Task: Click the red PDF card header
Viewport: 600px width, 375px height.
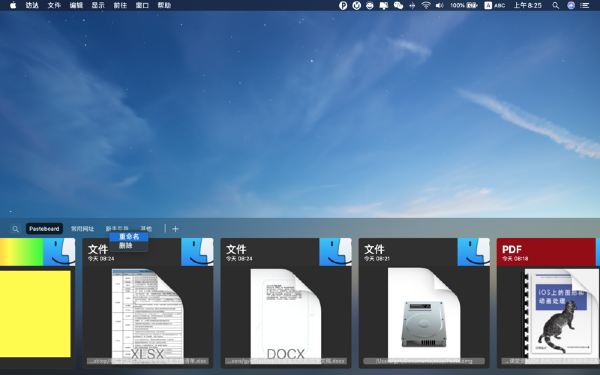Action: [x=546, y=252]
